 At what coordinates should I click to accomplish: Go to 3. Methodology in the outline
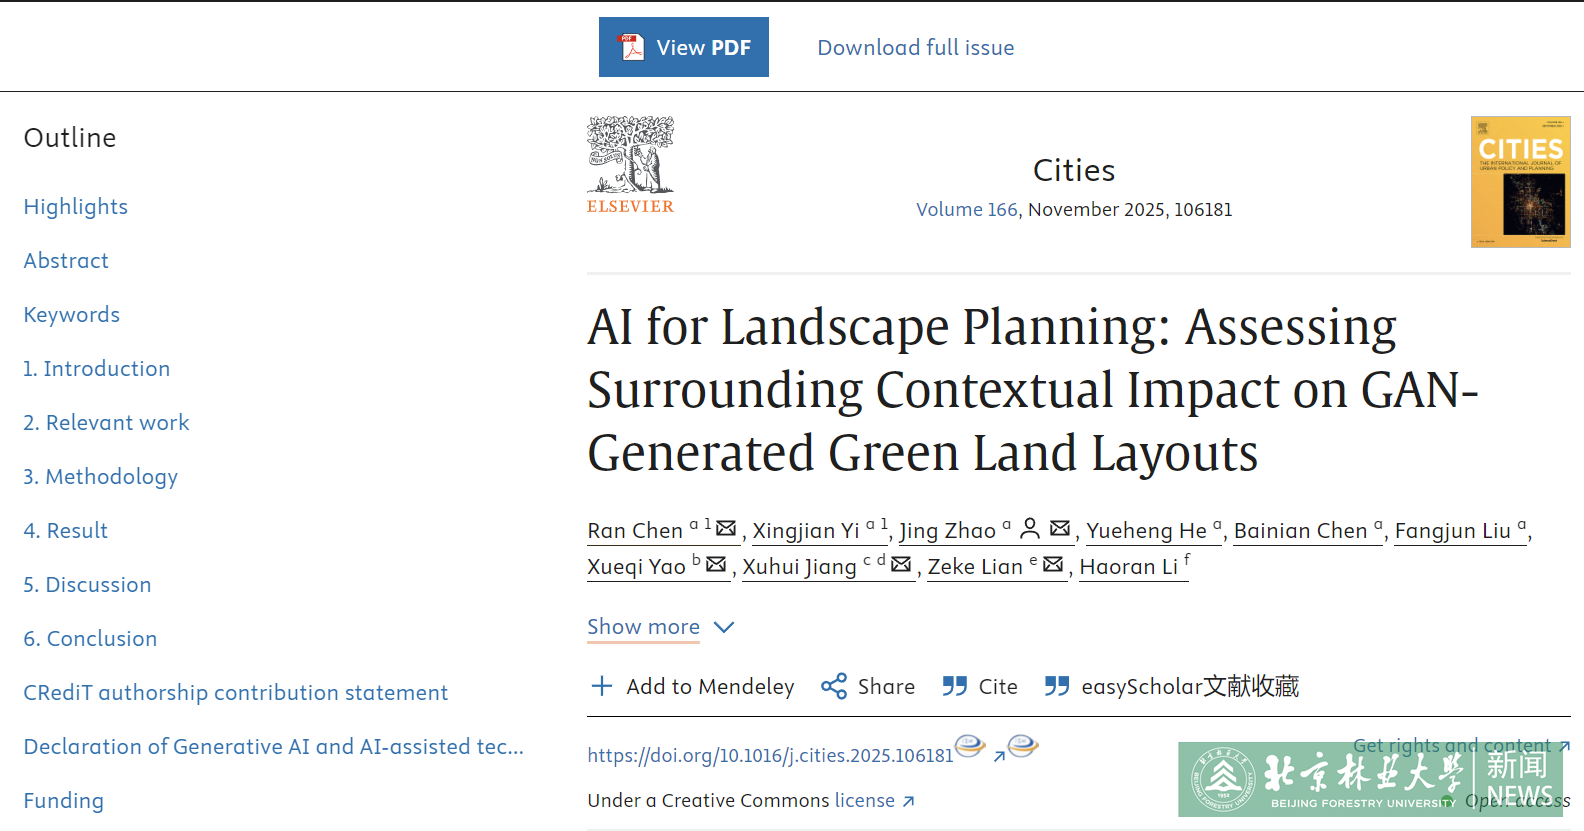click(x=101, y=477)
